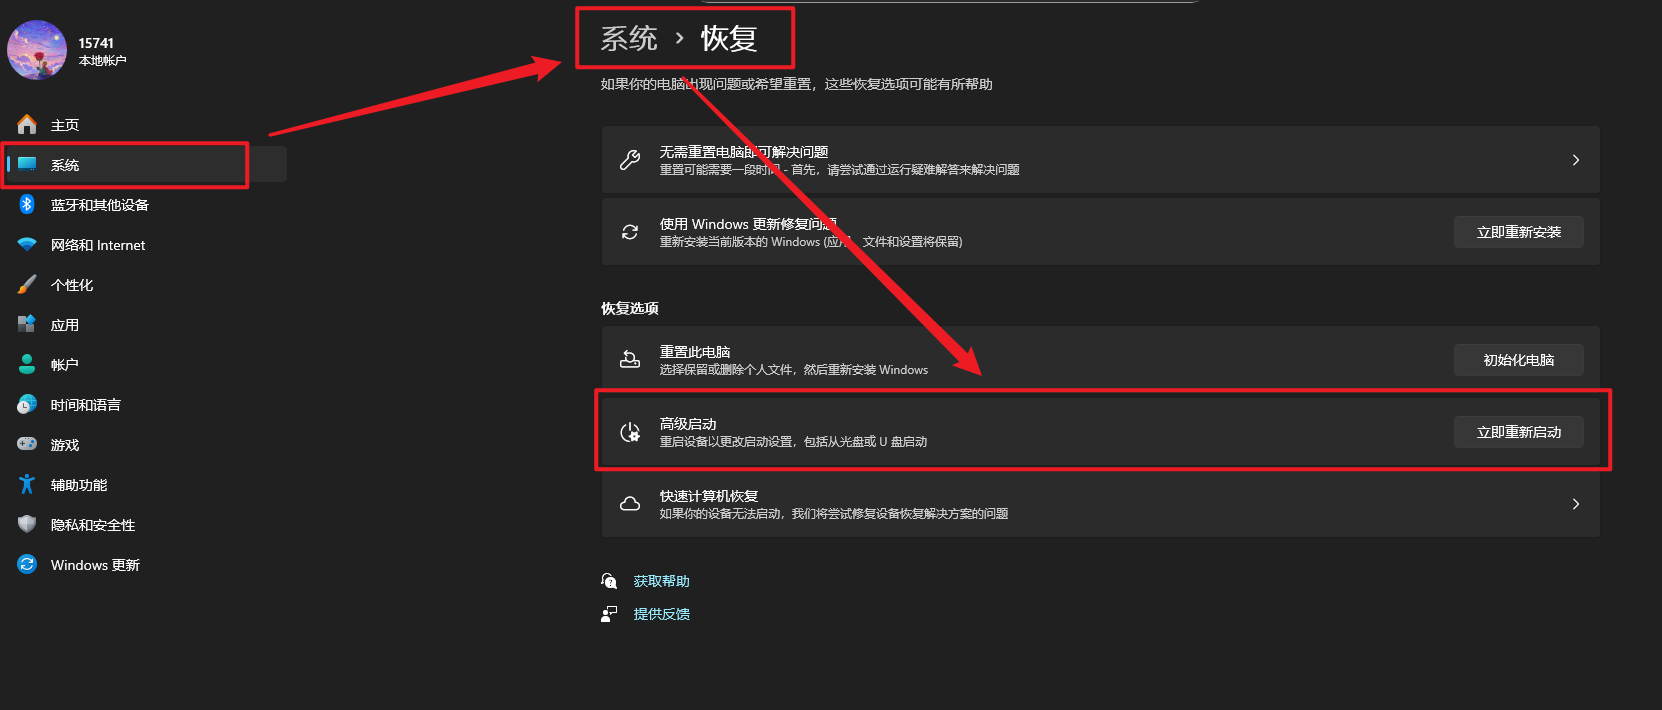This screenshot has width=1662, height=710.
Task: Click 系统 in the breadcrumb header
Action: (x=629, y=38)
